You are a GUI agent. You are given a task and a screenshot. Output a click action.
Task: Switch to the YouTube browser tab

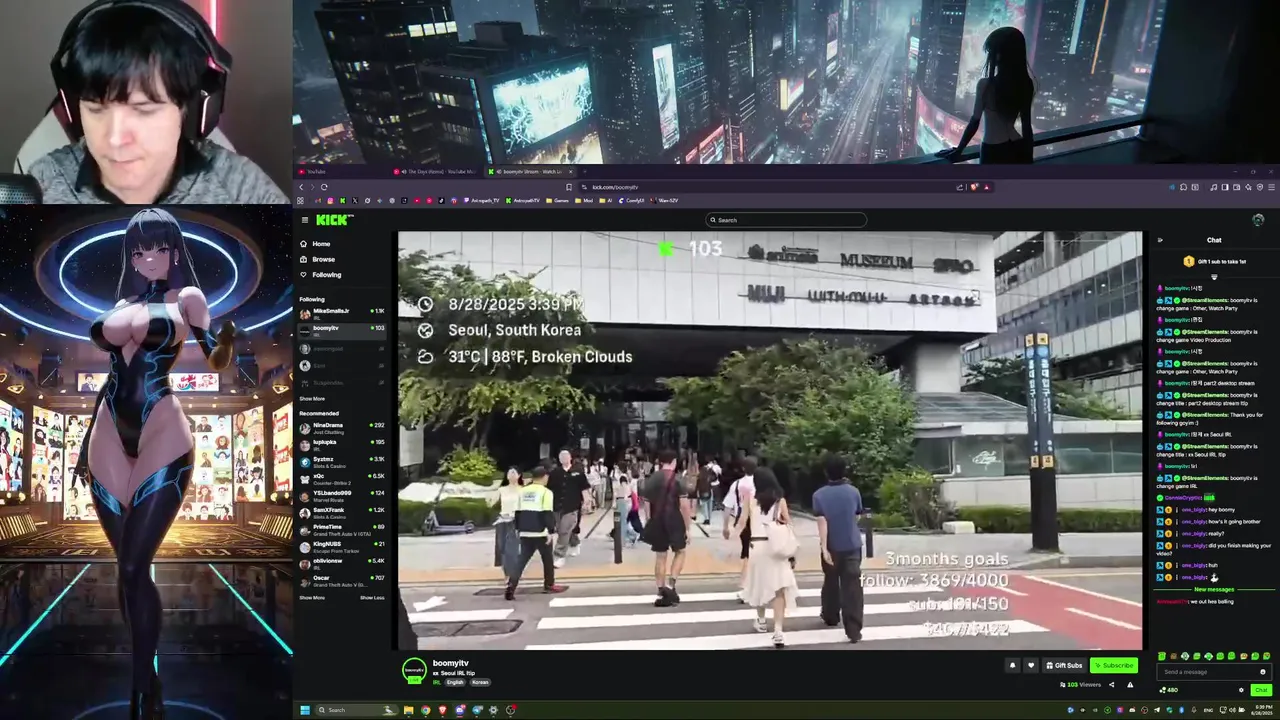click(x=340, y=172)
